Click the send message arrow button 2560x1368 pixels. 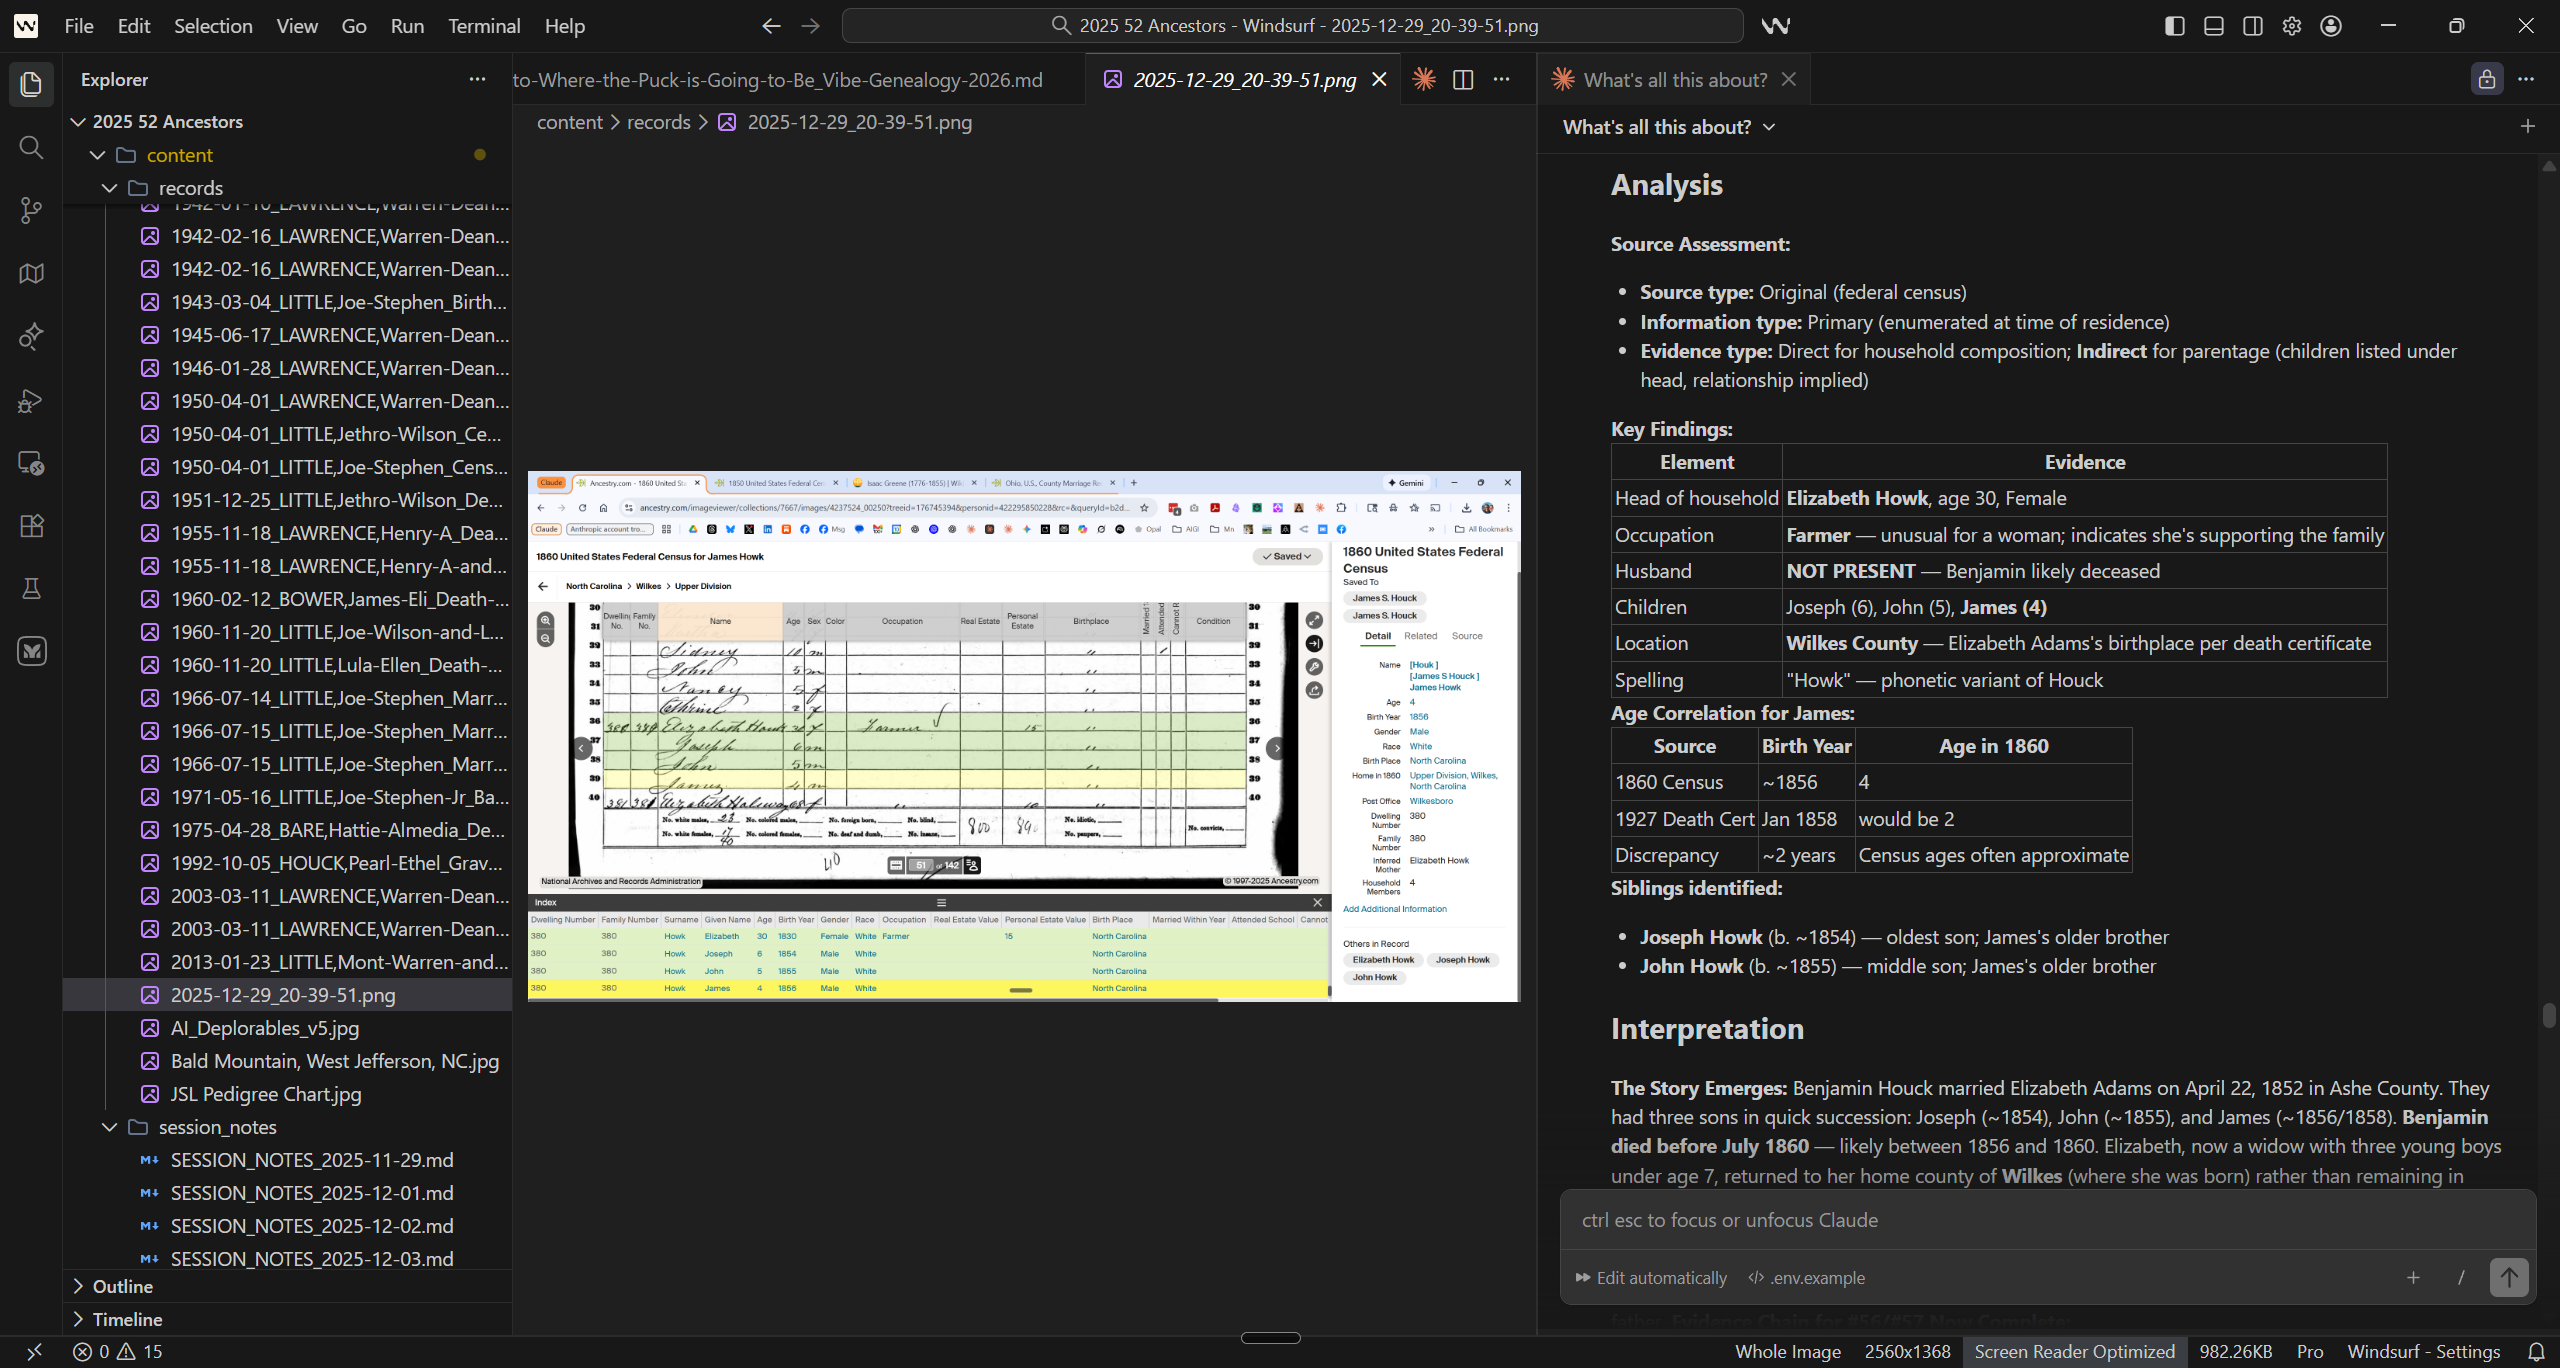click(2508, 1277)
